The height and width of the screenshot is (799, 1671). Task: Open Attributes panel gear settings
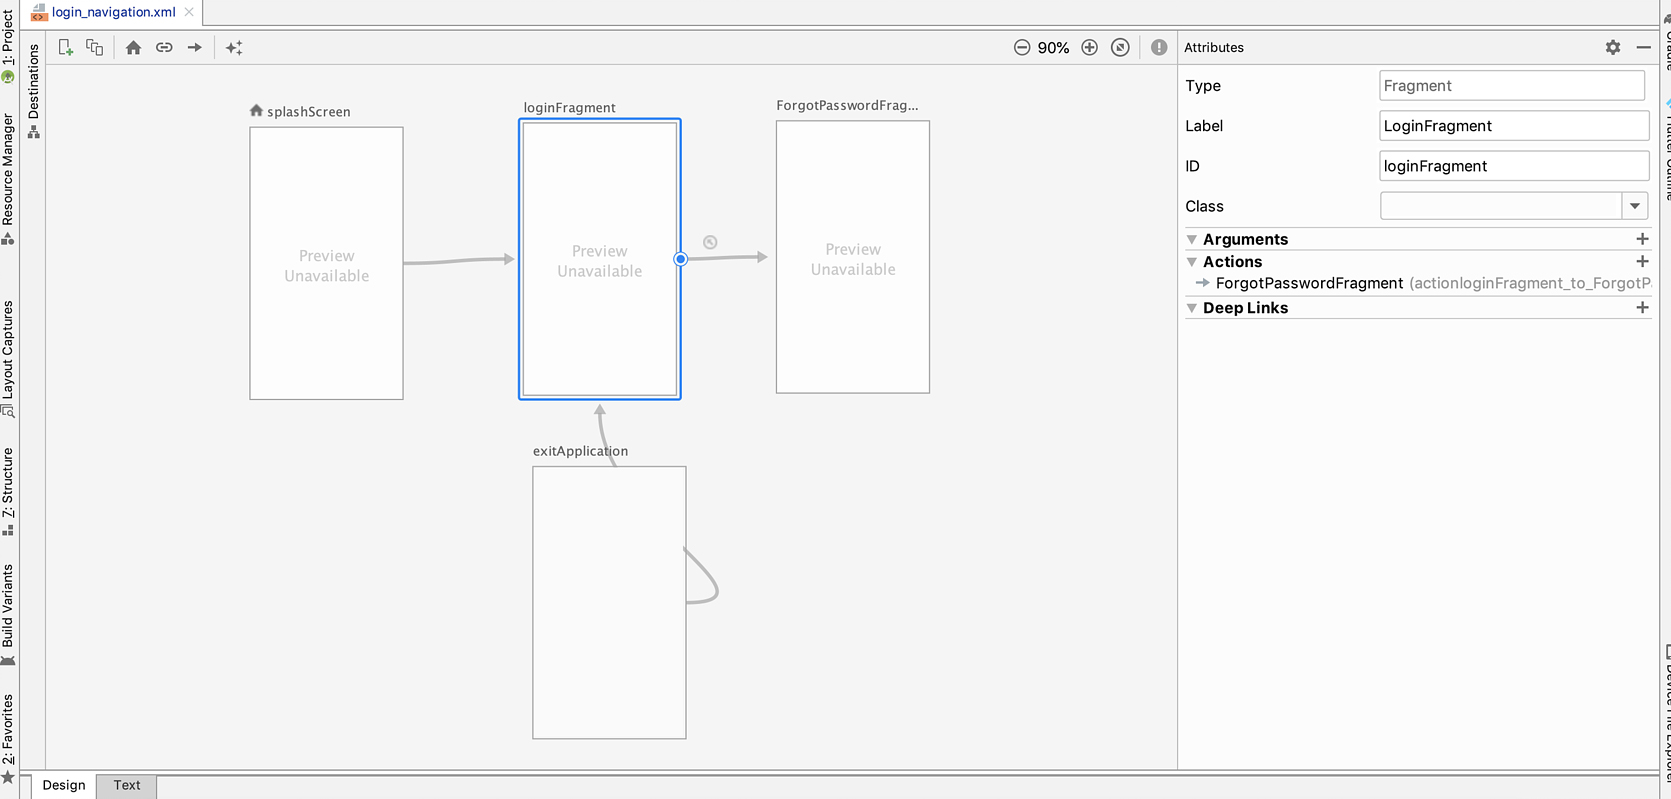pos(1612,47)
